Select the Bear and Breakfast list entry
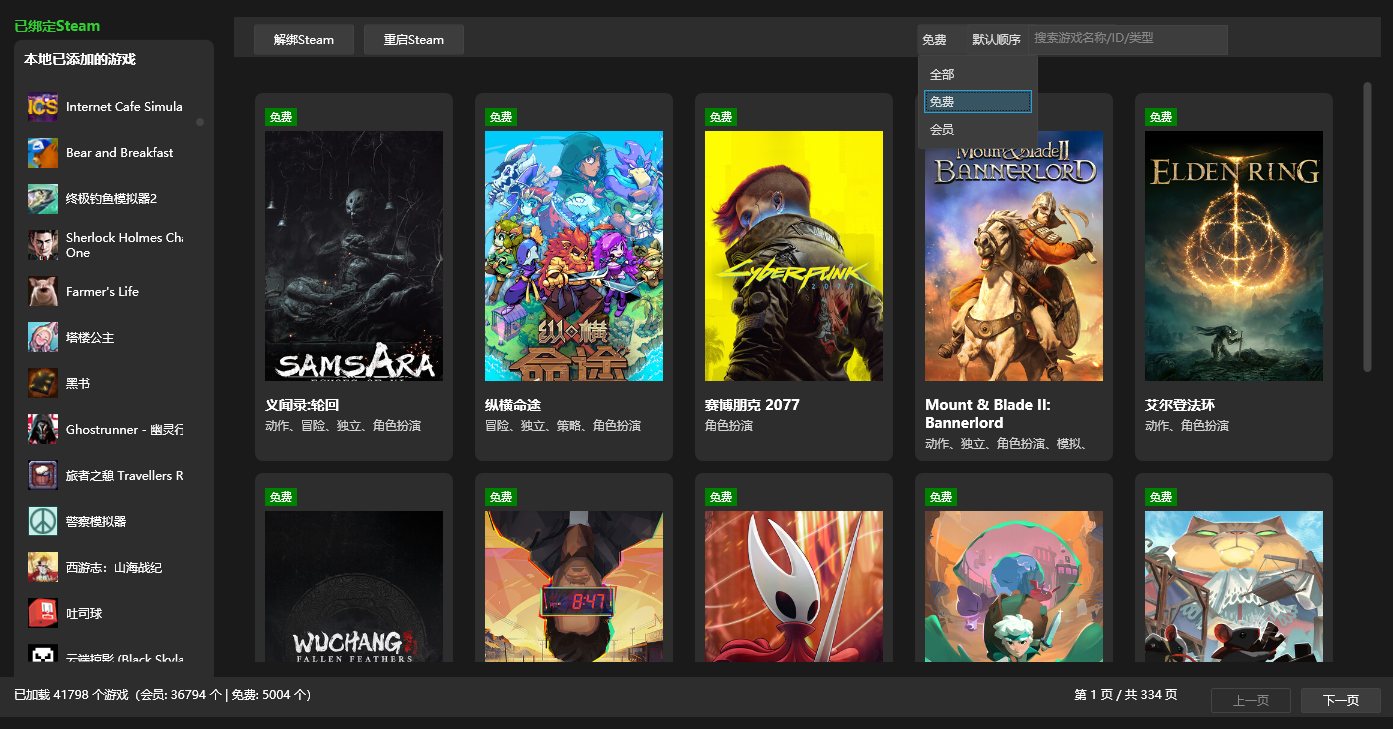The image size is (1393, 729). [x=106, y=153]
